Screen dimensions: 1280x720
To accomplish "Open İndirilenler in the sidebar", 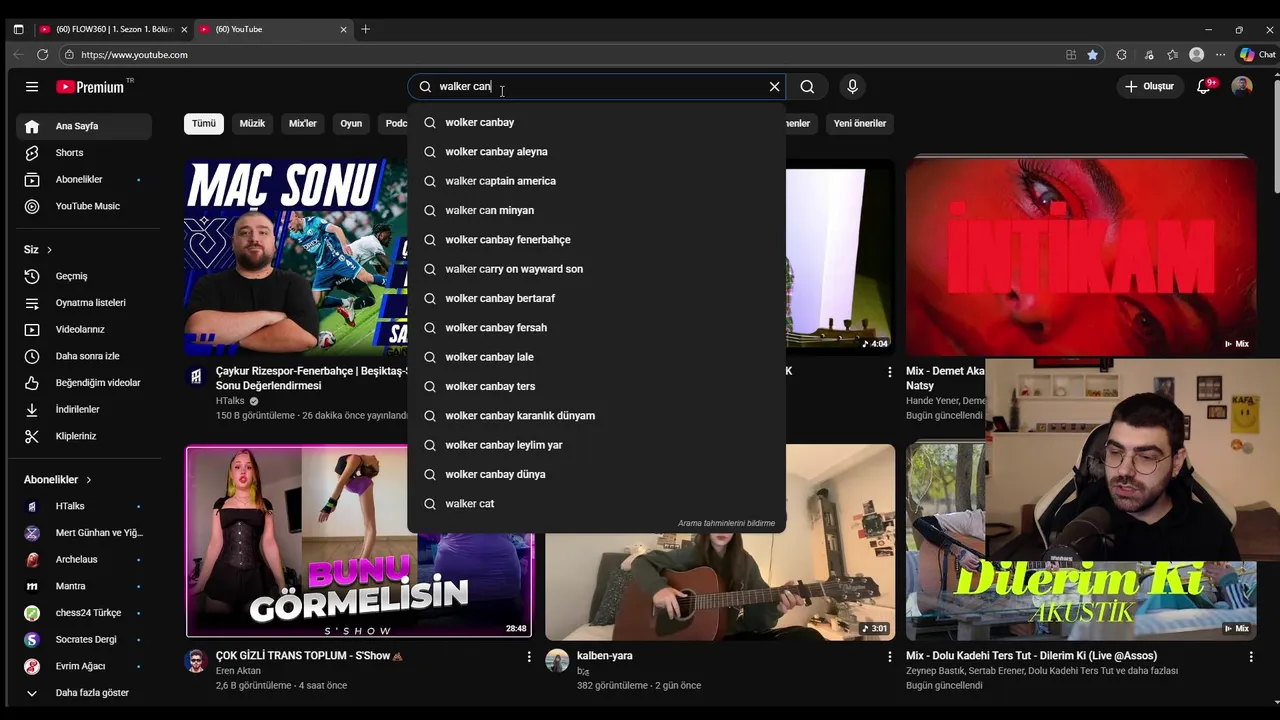I will coord(84,409).
